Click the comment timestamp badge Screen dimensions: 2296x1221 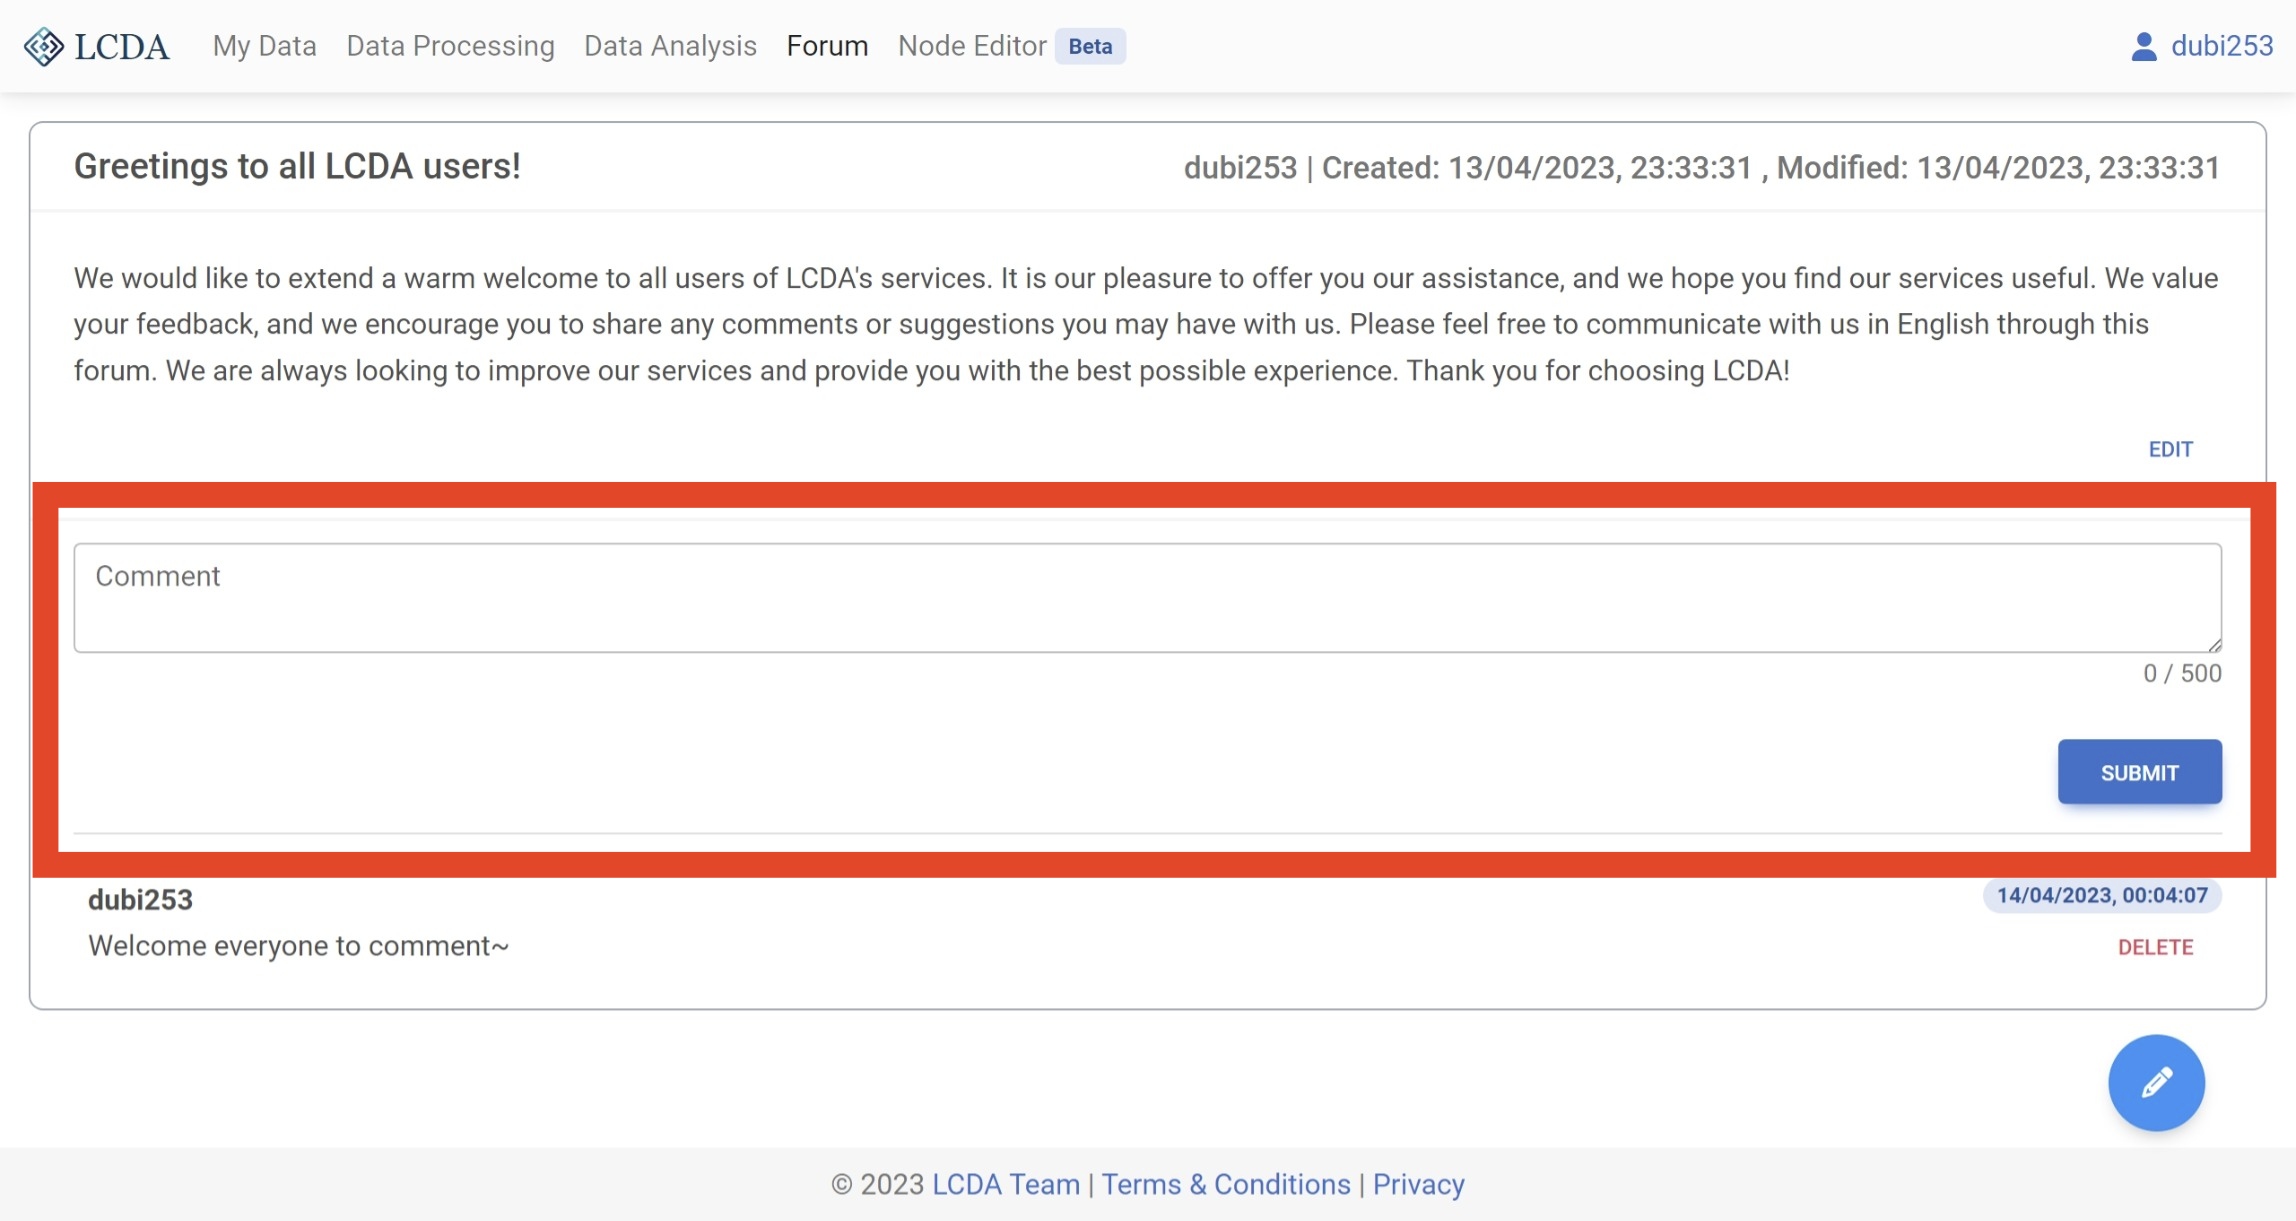pyautogui.click(x=2101, y=895)
